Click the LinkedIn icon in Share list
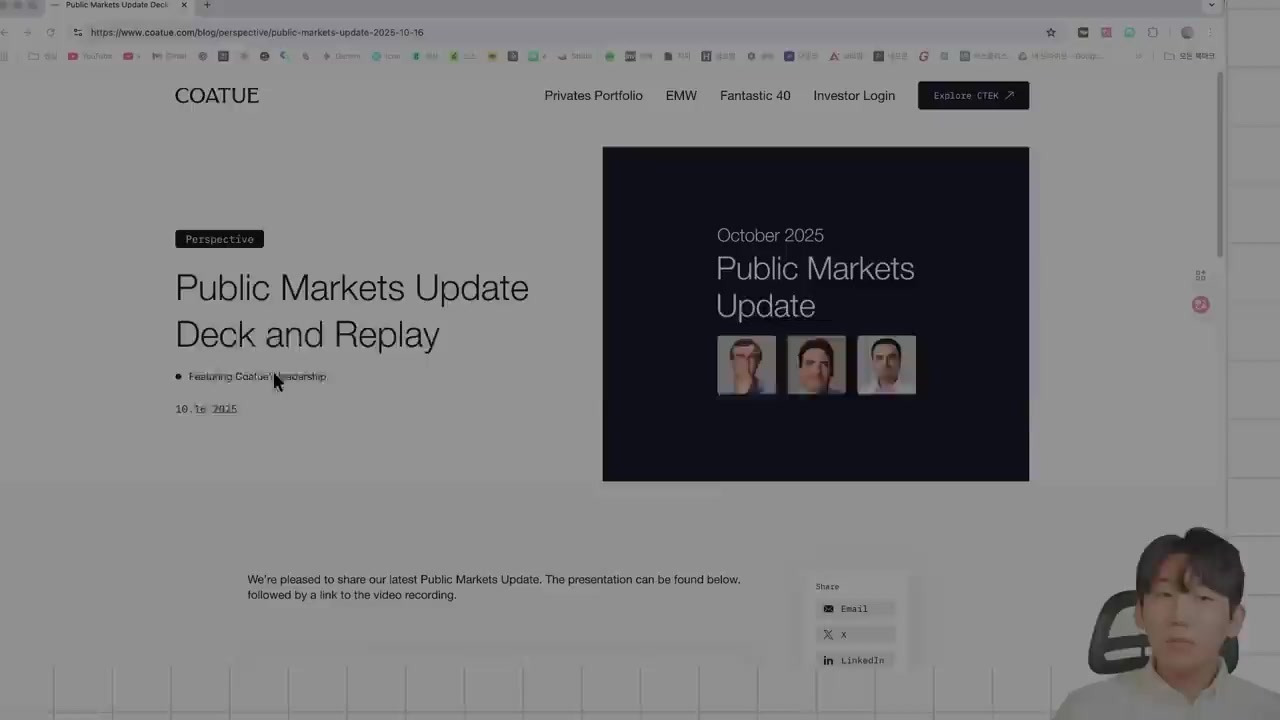Screen dimensions: 1280x720 828,661
